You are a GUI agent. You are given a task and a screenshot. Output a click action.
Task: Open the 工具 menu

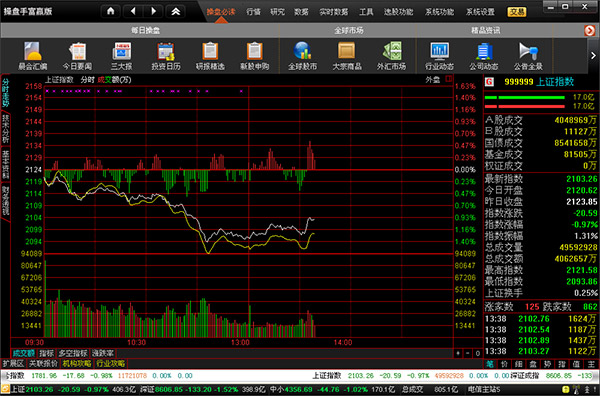pyautogui.click(x=366, y=12)
